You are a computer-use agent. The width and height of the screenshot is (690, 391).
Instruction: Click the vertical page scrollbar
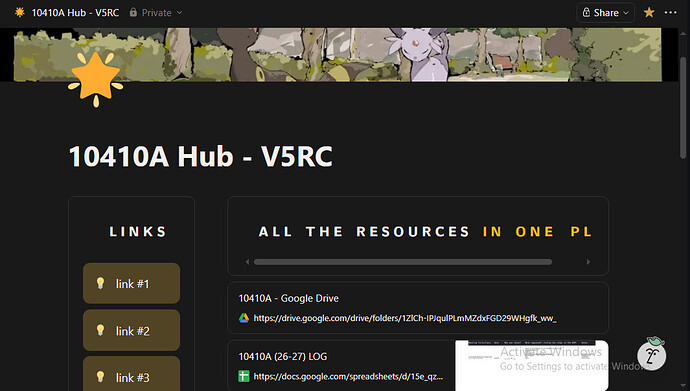pos(683,108)
